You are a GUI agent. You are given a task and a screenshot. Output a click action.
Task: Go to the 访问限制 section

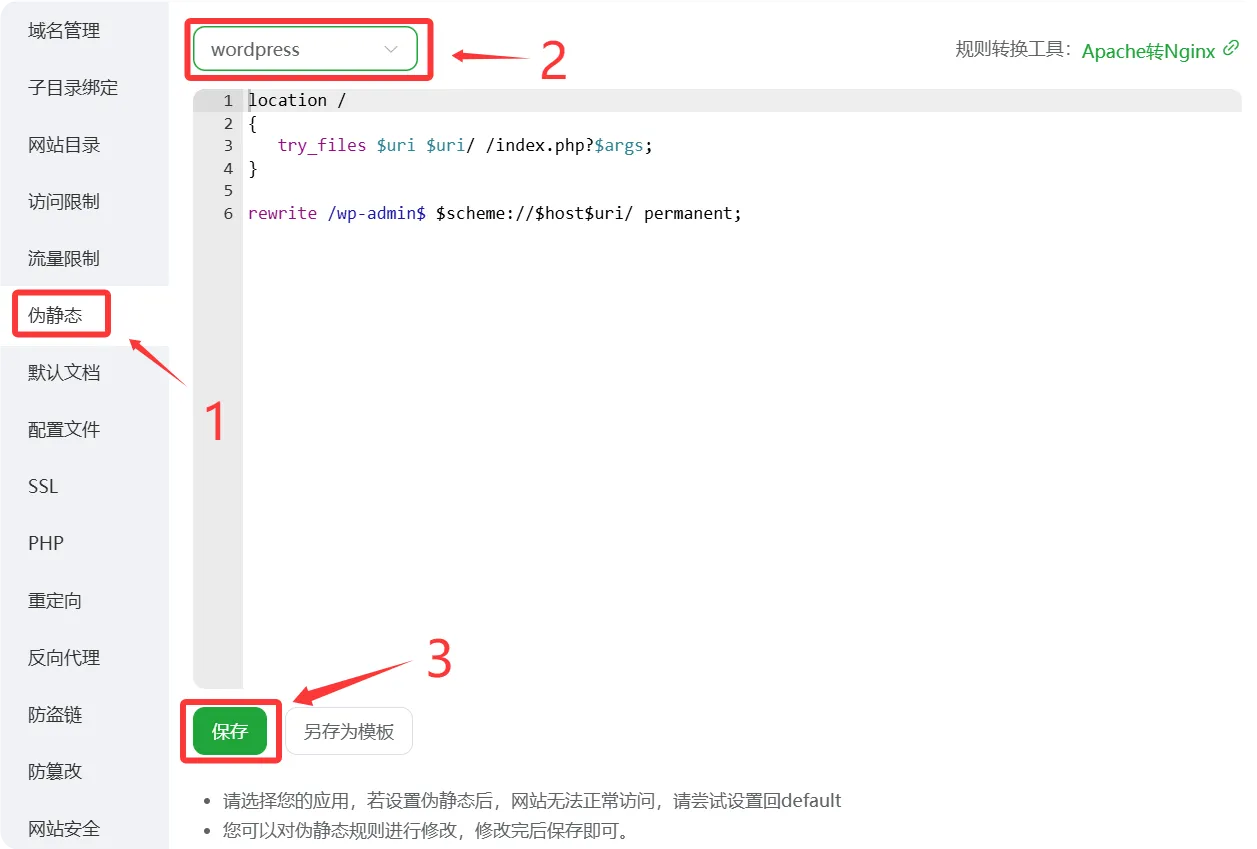[64, 202]
